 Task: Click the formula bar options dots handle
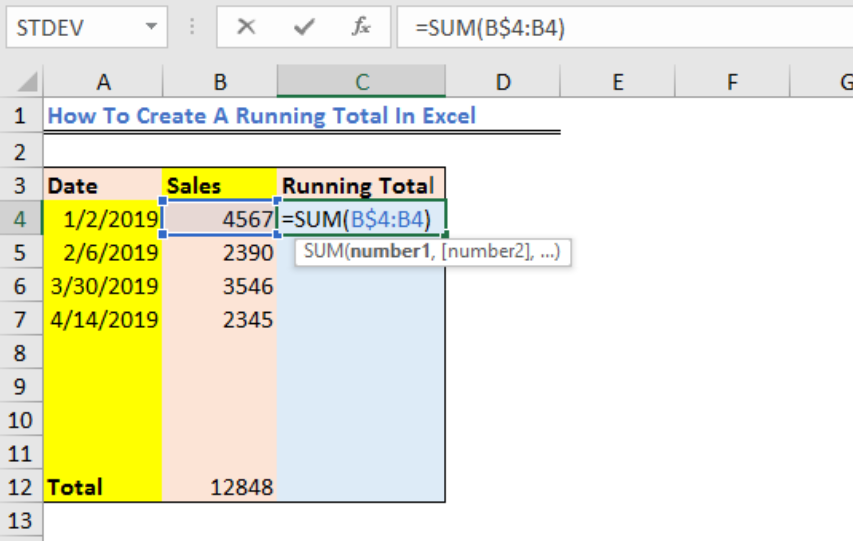tap(191, 26)
